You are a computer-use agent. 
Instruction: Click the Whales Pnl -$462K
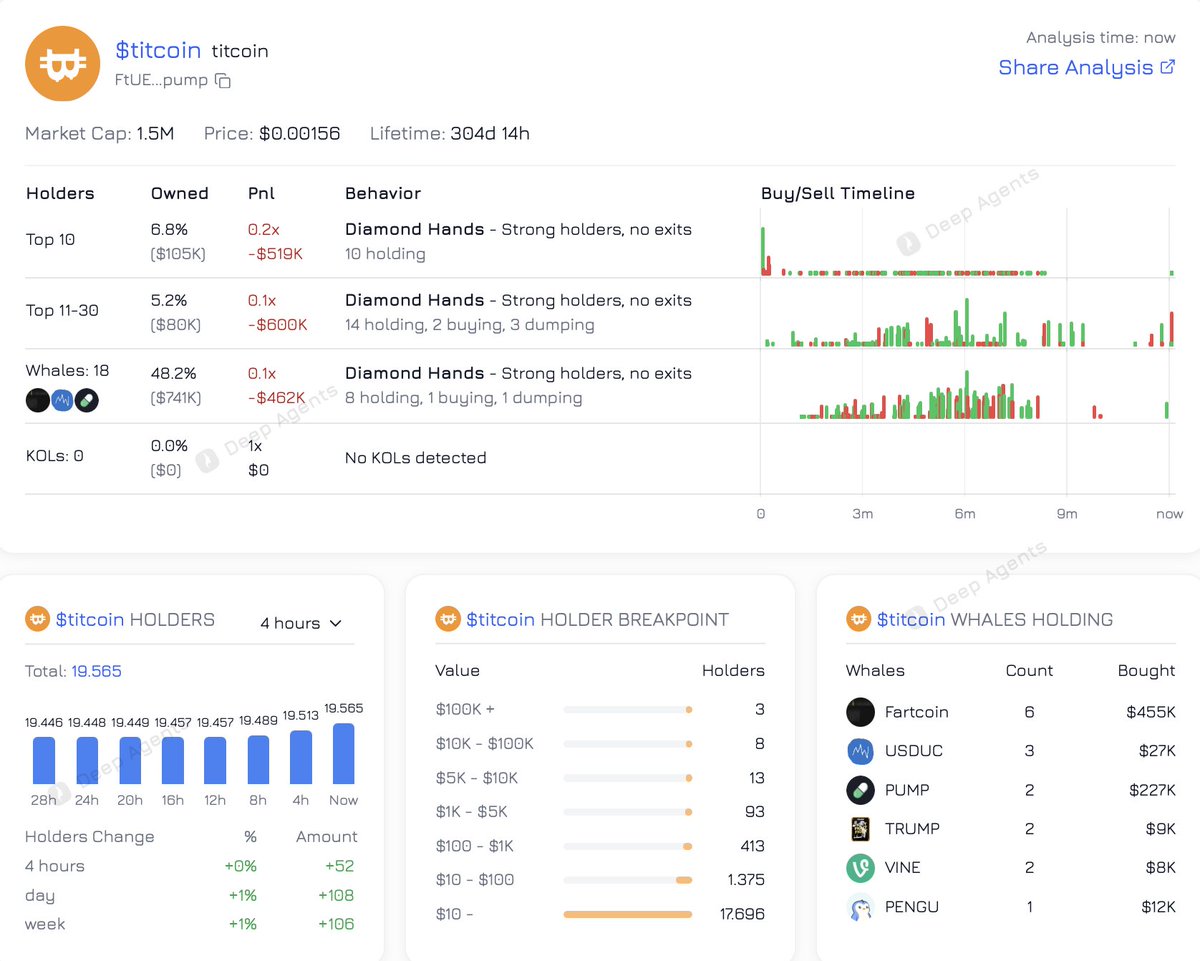click(276, 398)
